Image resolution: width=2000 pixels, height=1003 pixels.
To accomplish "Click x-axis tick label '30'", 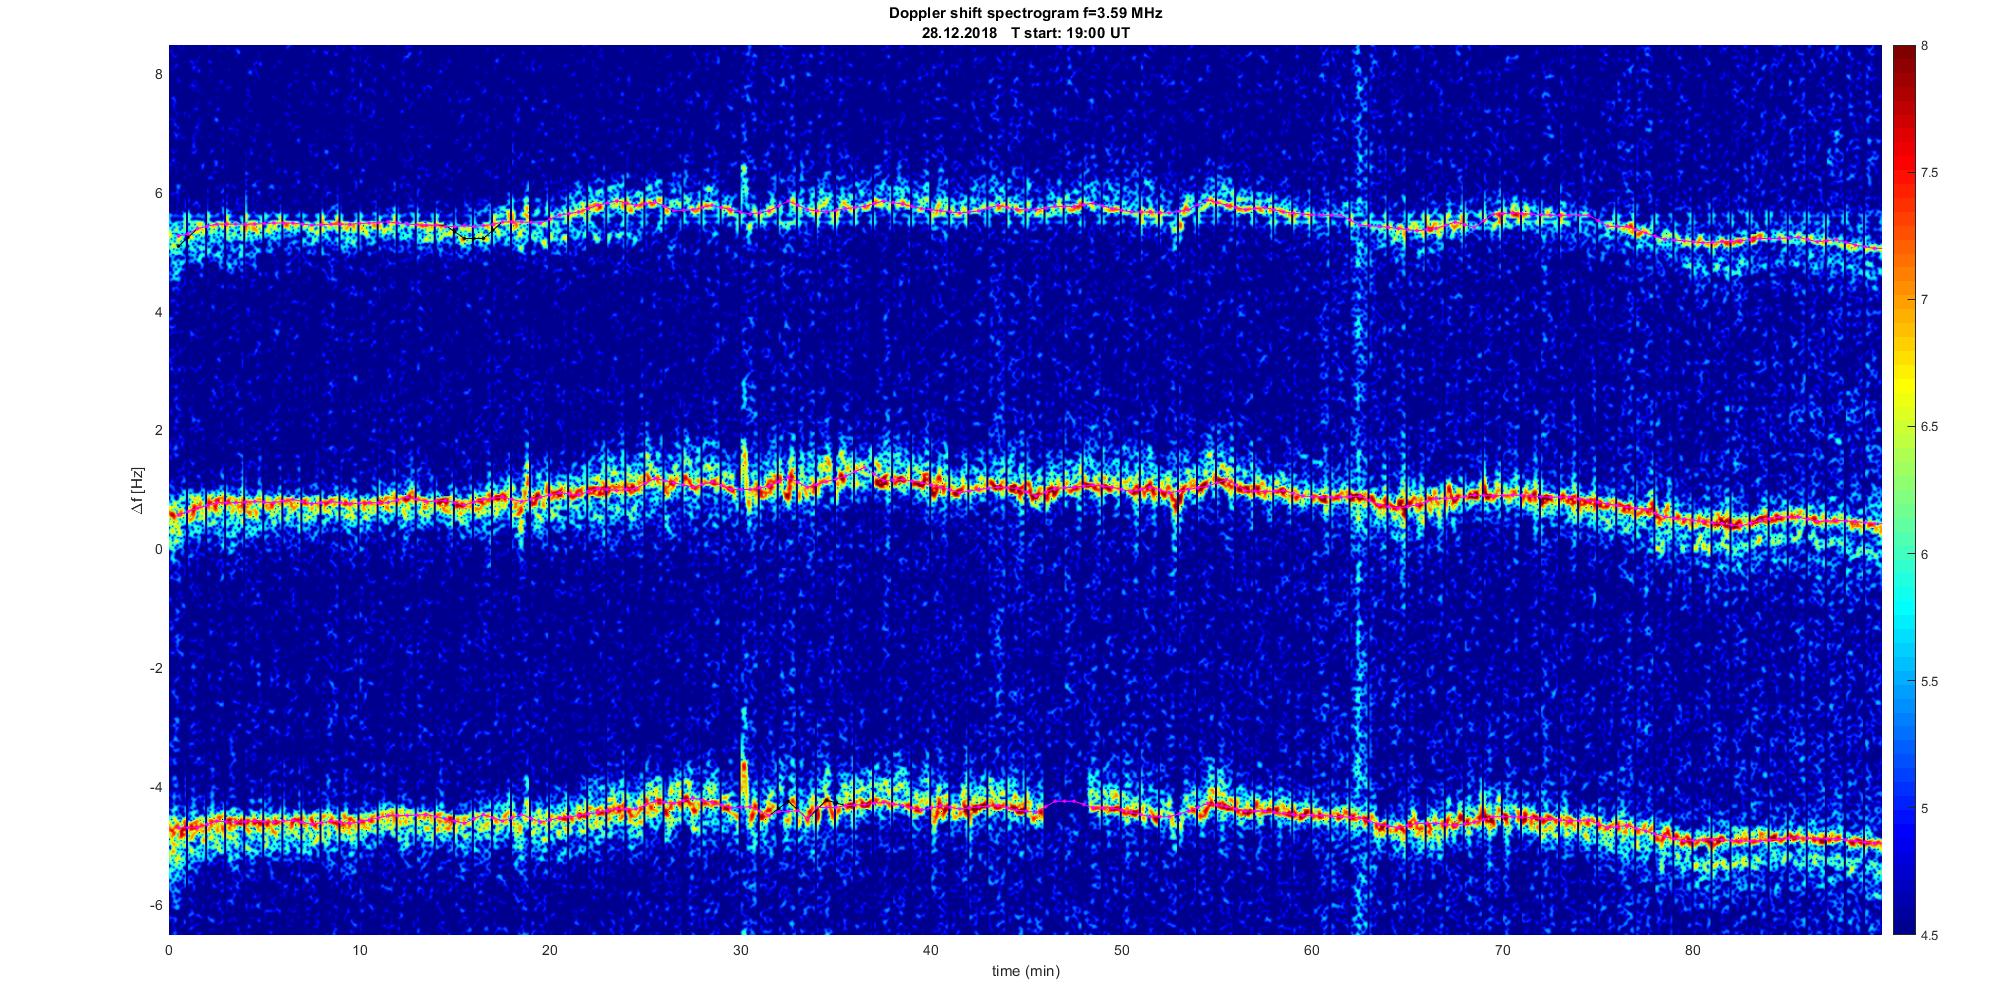I will tap(740, 950).
